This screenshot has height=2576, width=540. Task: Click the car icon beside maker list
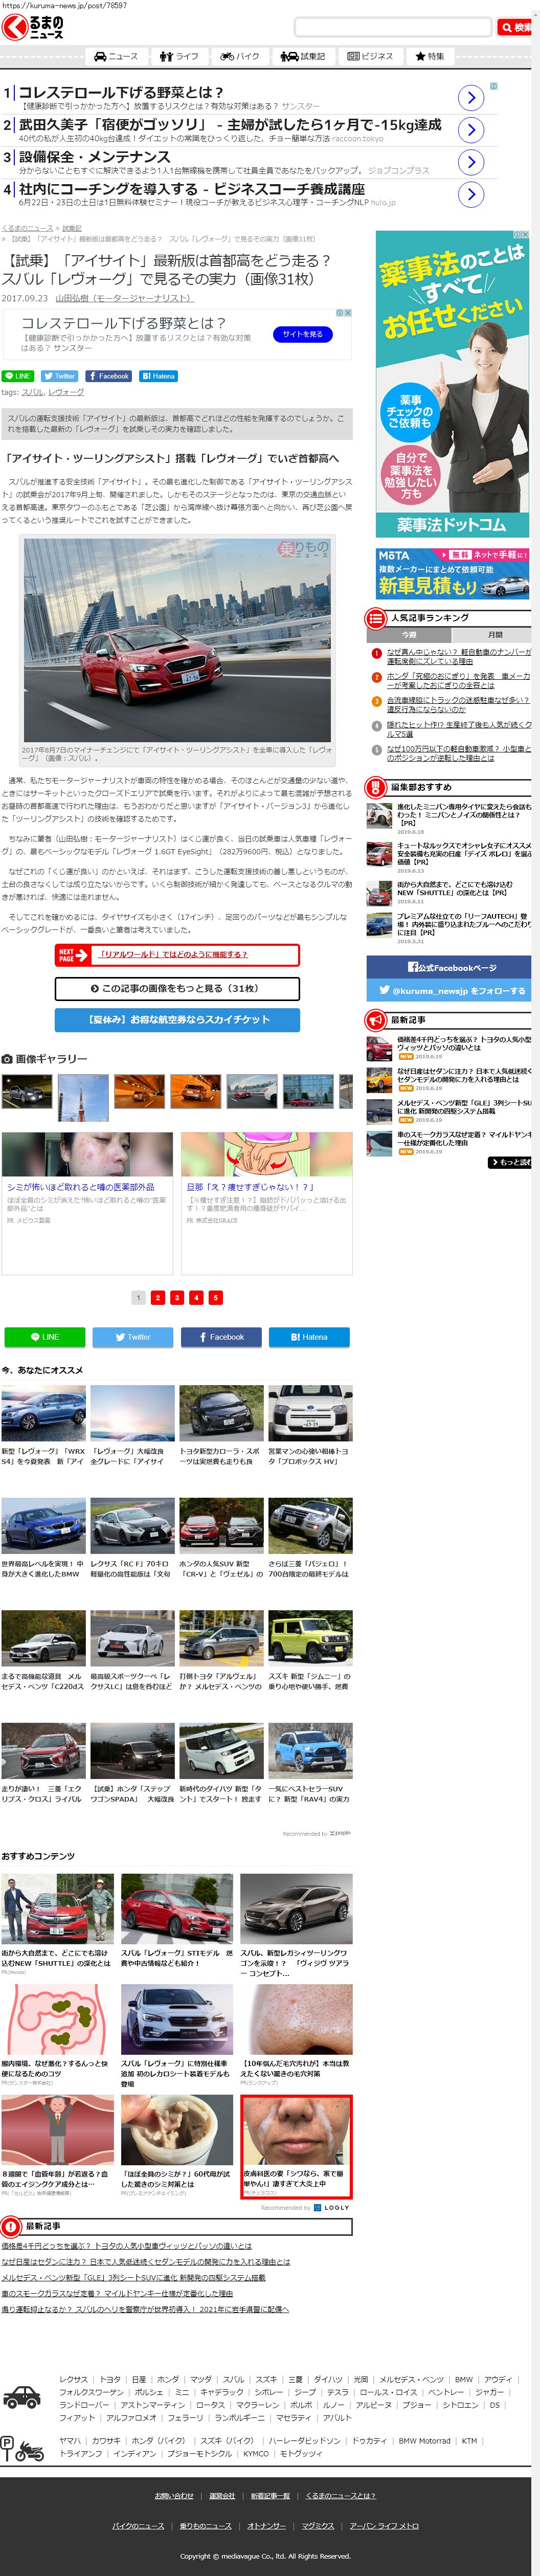[x=22, y=2397]
